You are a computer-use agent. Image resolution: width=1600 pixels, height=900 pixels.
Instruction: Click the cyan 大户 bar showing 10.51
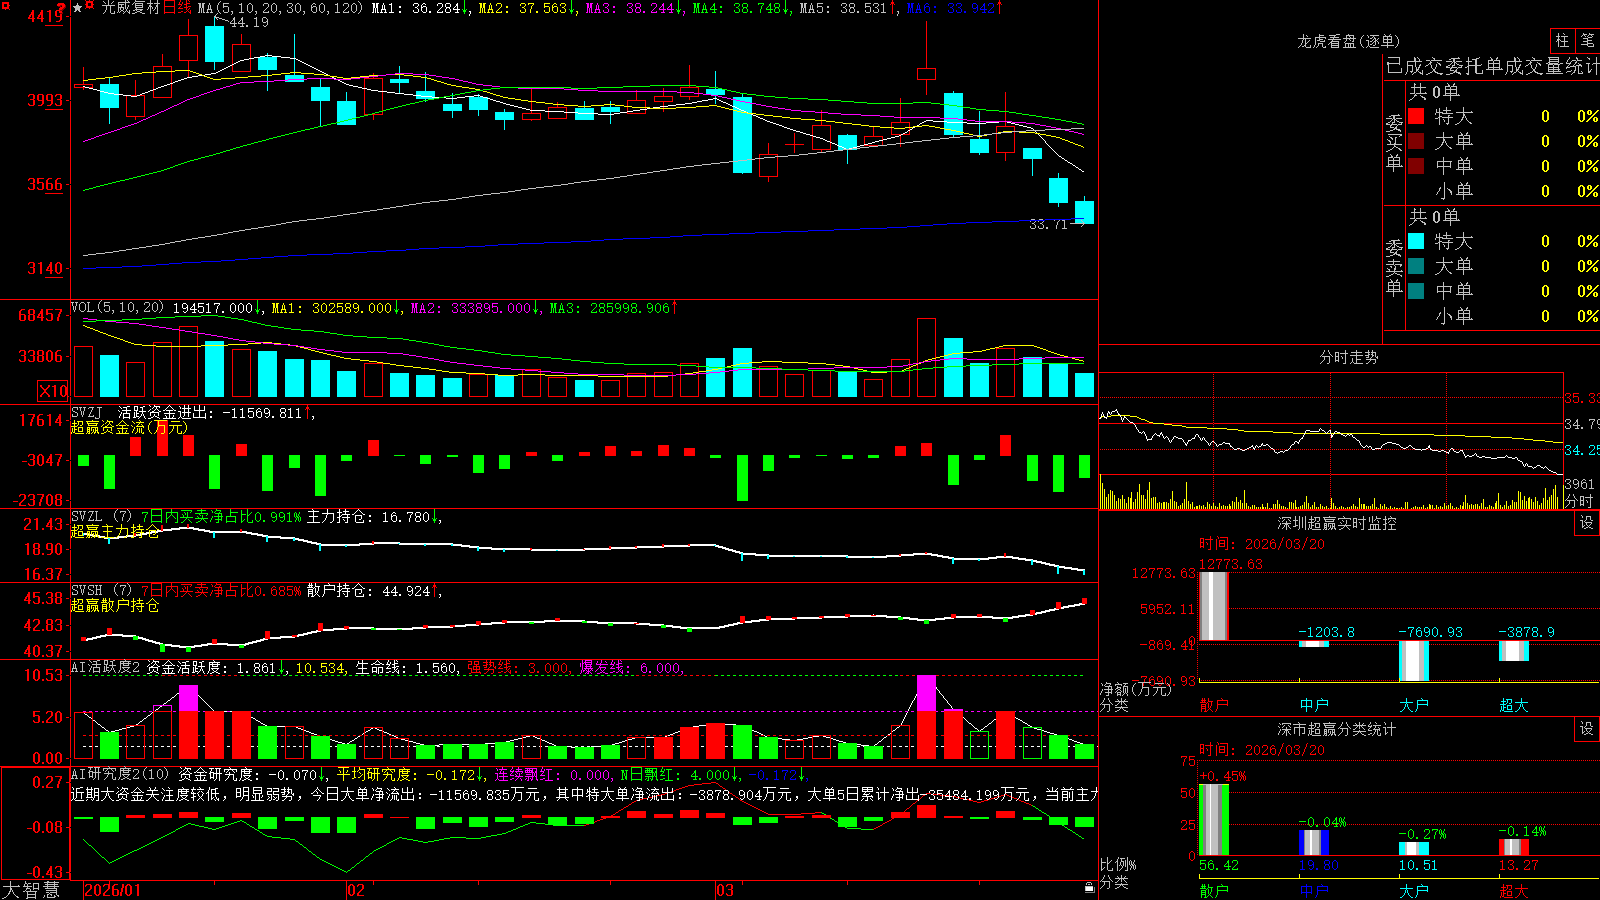[1414, 849]
